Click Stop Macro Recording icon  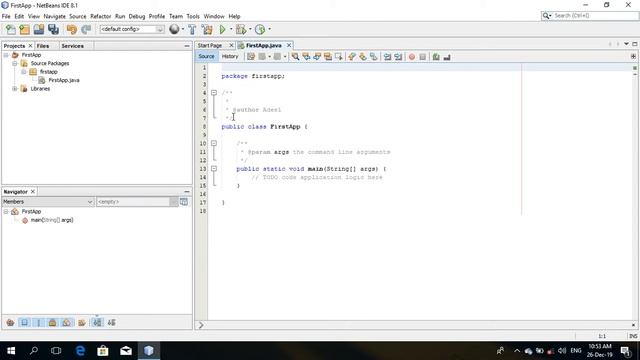[x=422, y=57]
